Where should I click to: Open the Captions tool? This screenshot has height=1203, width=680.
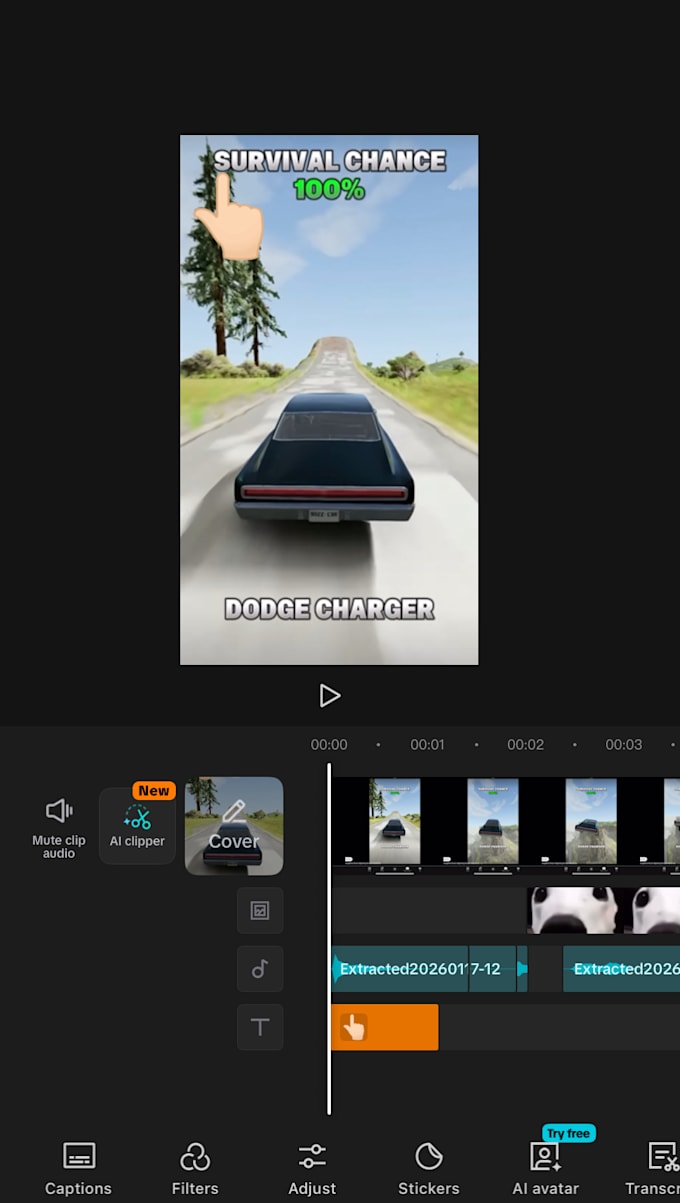(78, 1168)
